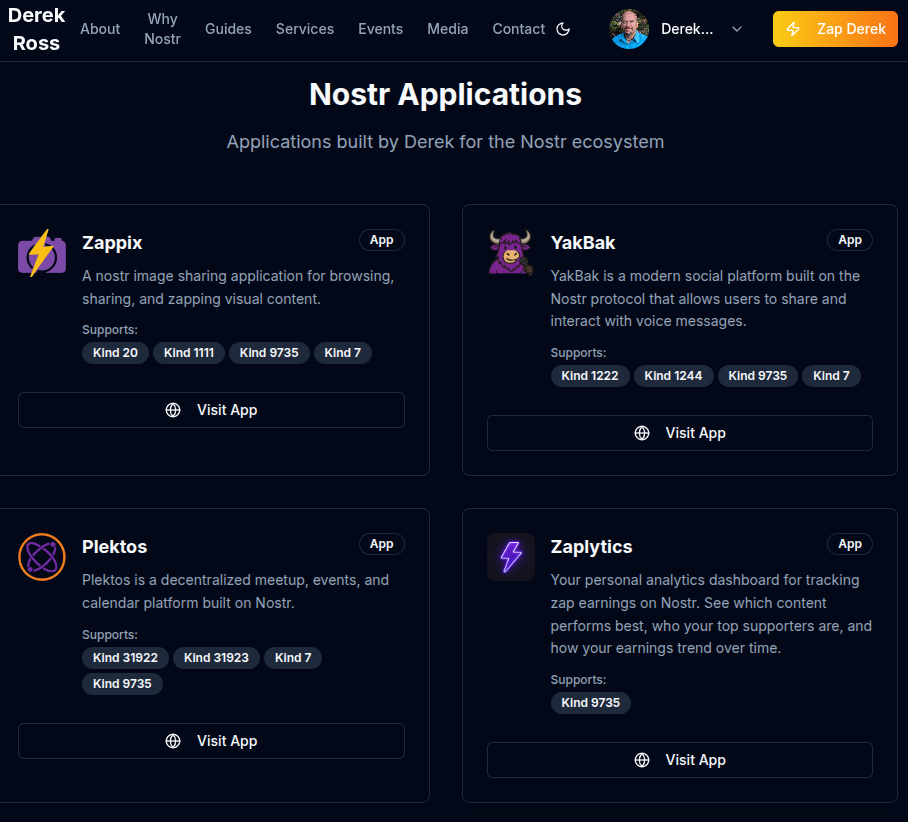Go to the Guides navigation item
This screenshot has width=908, height=822.
[228, 29]
